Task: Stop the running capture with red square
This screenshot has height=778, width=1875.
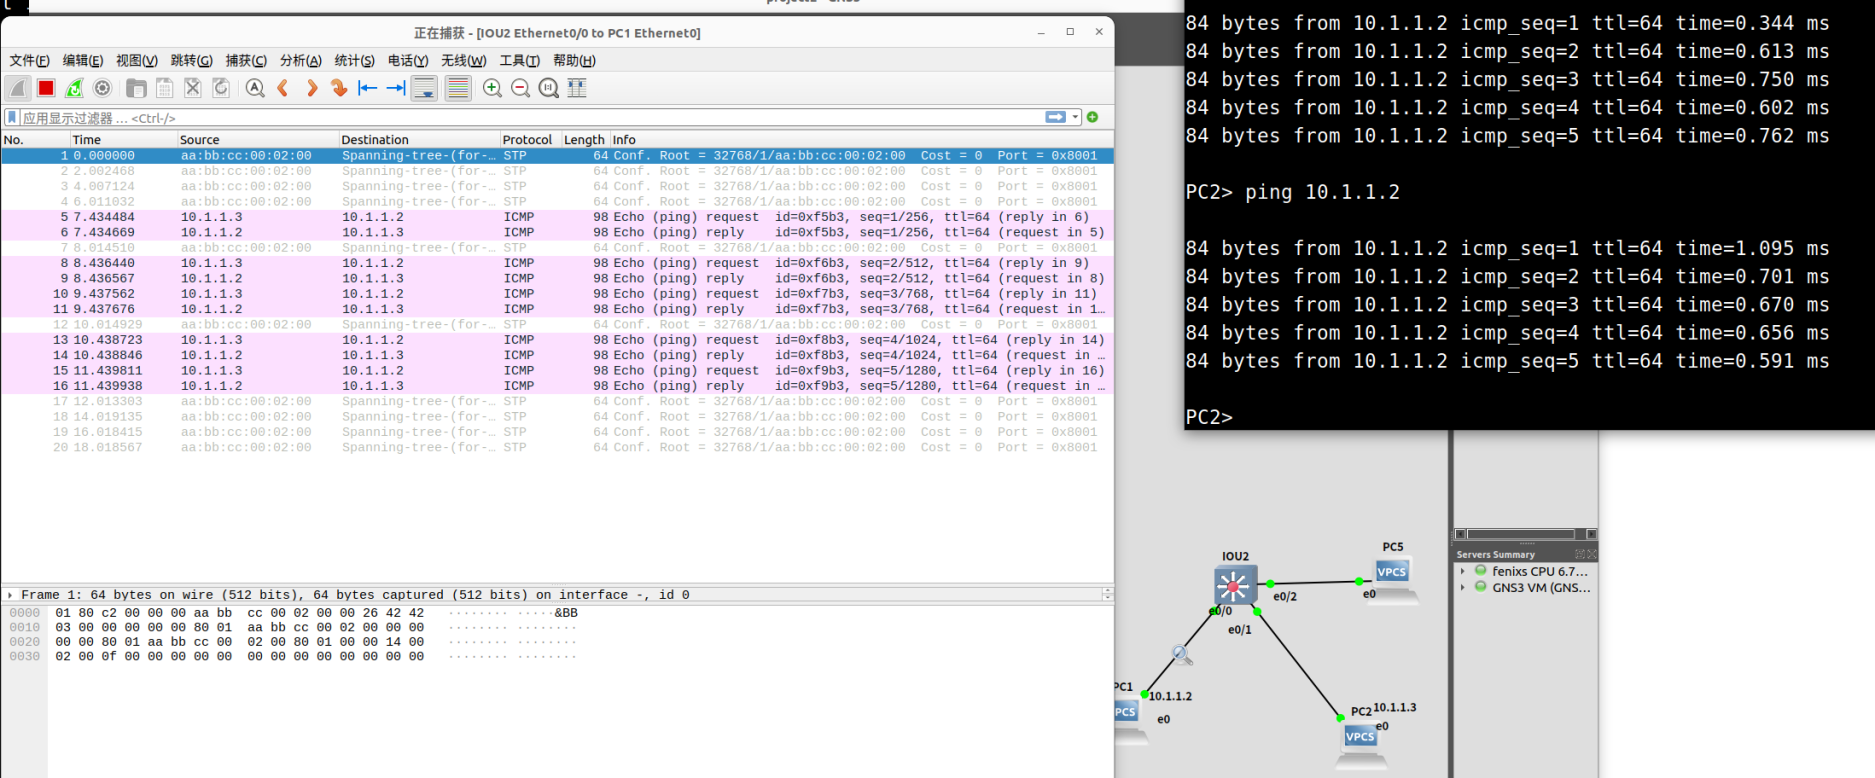Action: point(46,88)
